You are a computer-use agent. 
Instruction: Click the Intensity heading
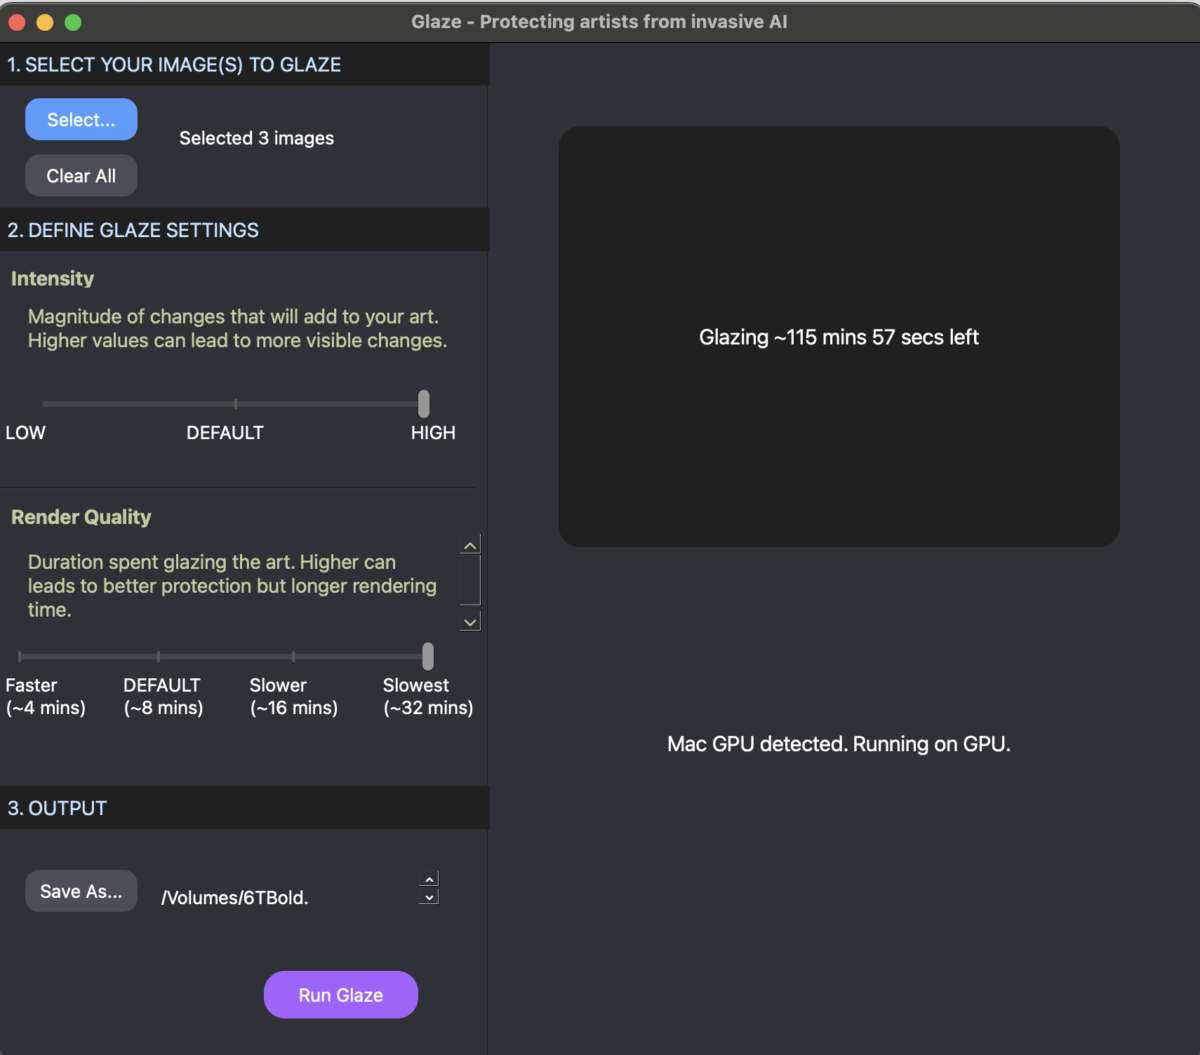[52, 279]
